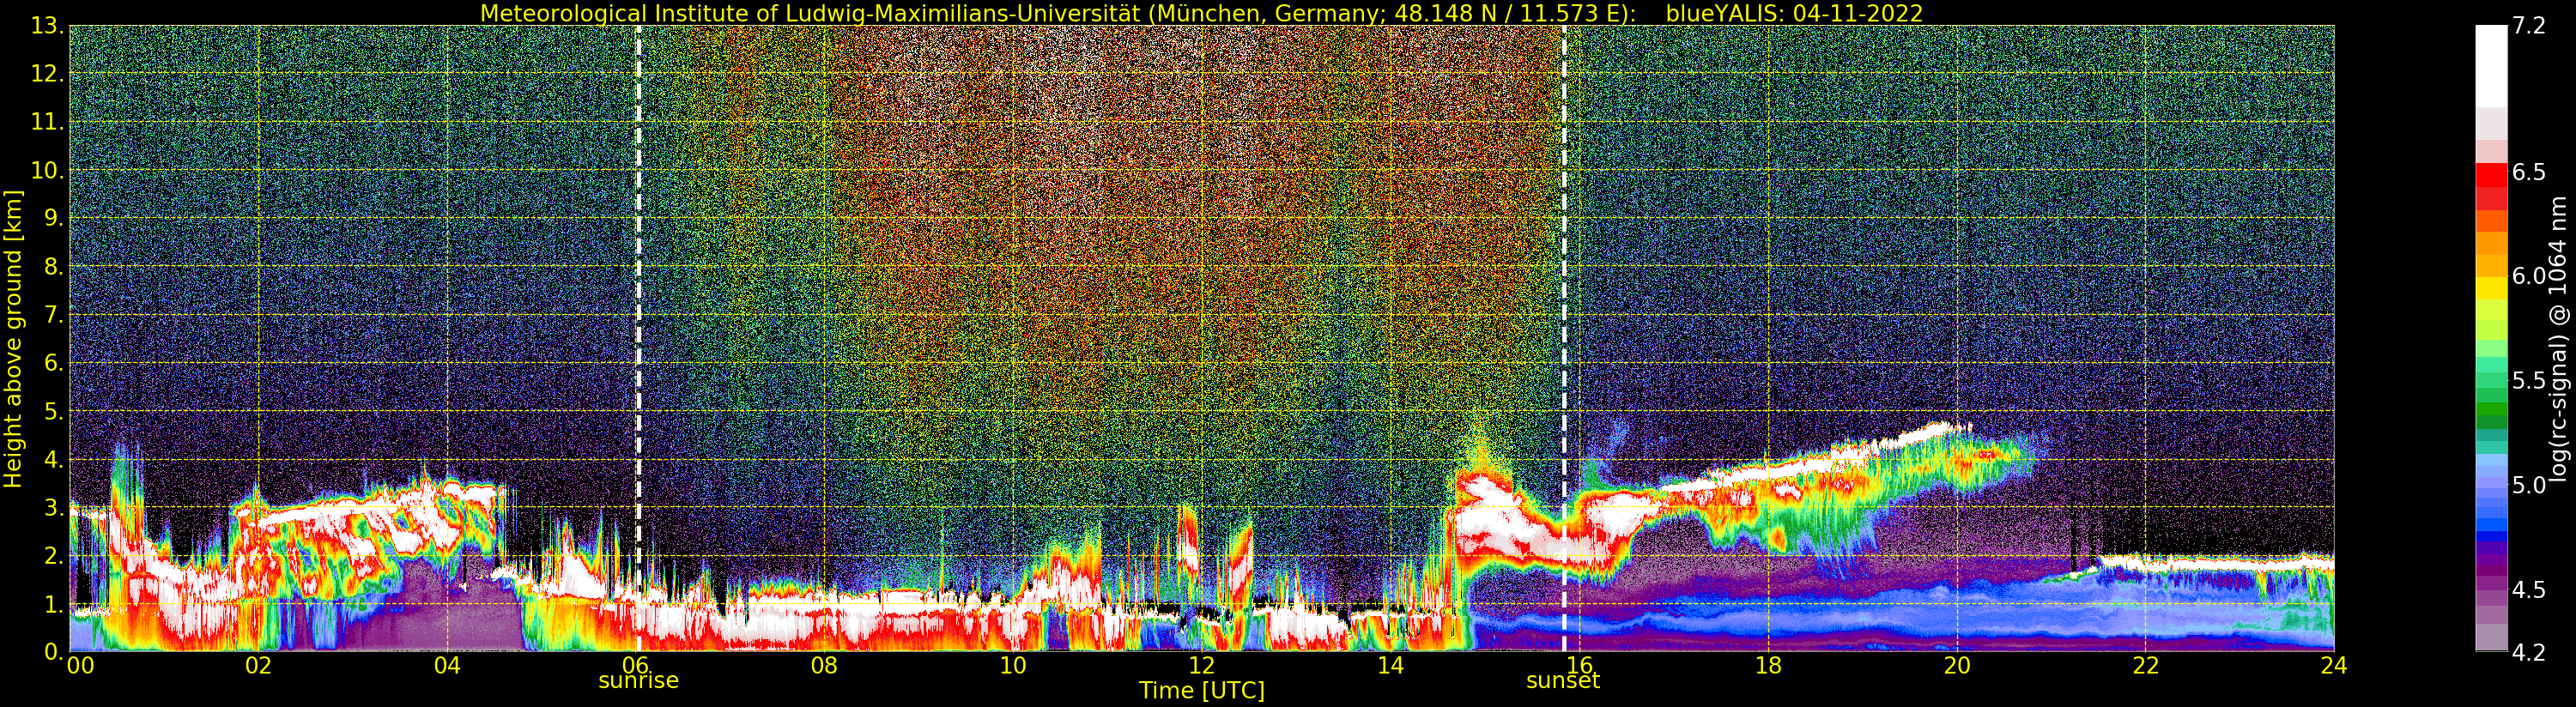Image resolution: width=2576 pixels, height=707 pixels.
Task: Click the 'sunrise' label below the axis
Action: pyautogui.click(x=638, y=681)
